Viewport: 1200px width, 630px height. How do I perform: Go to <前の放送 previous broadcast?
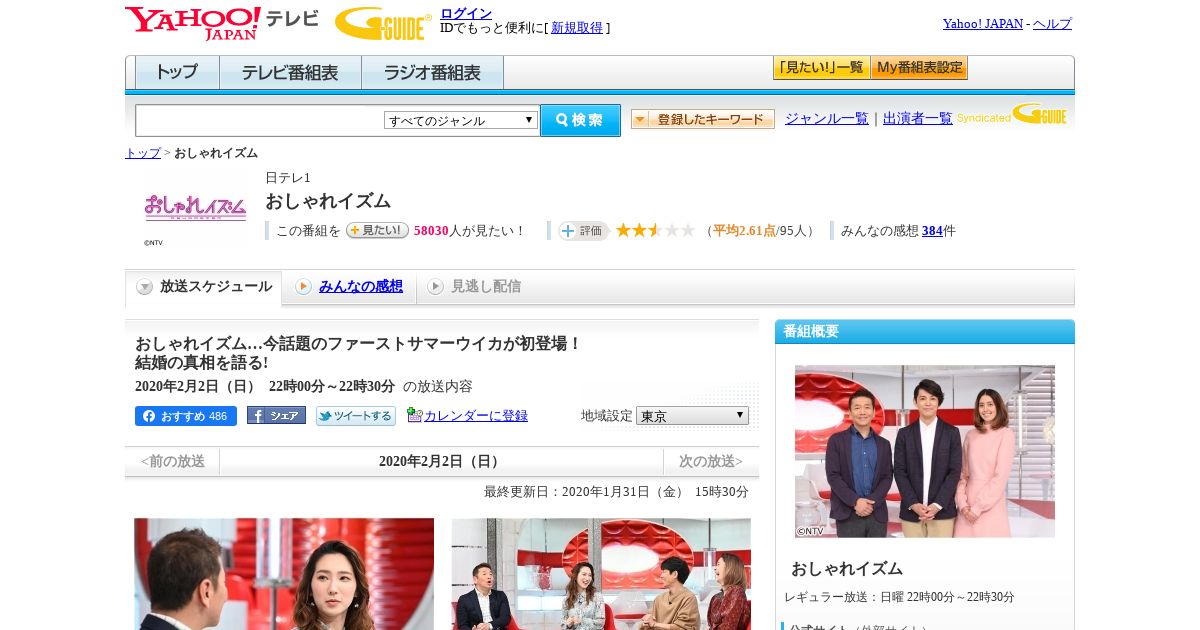pyautogui.click(x=172, y=462)
